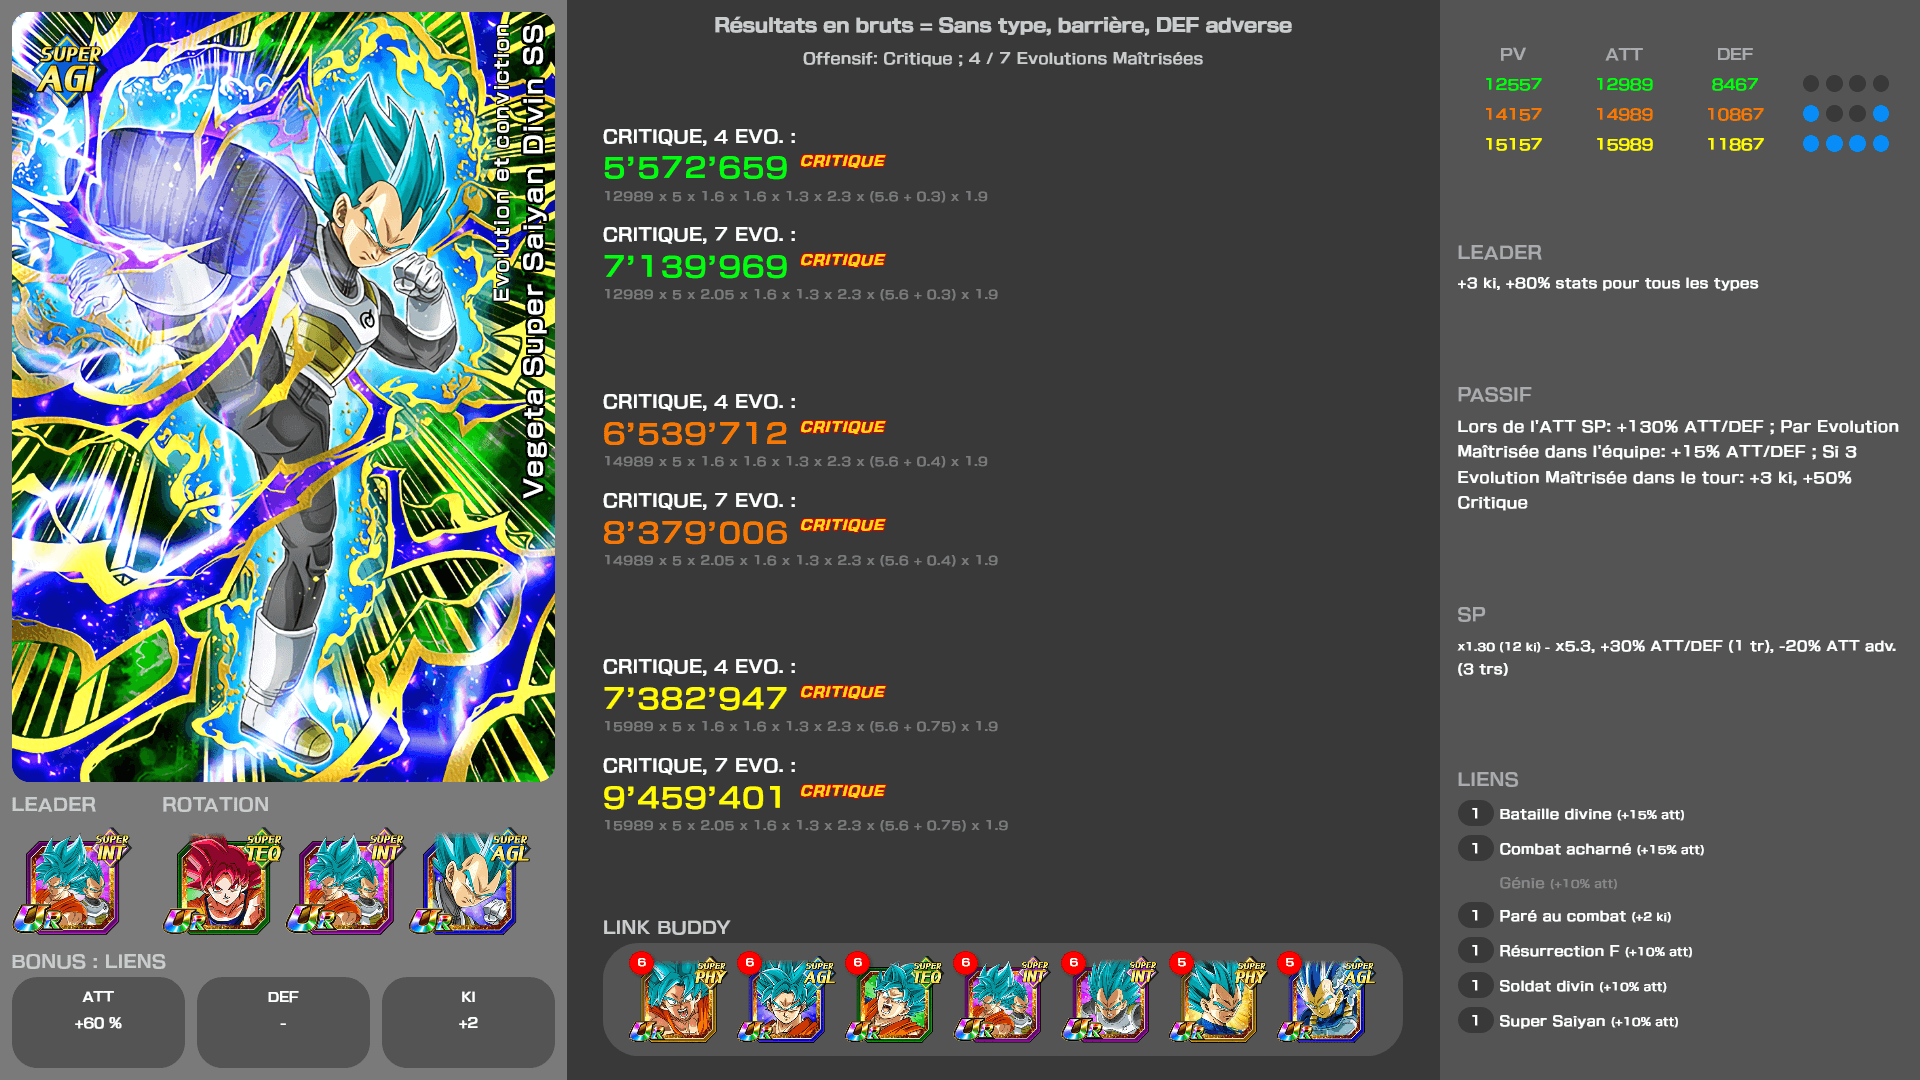This screenshot has height=1080, width=1920.
Task: Click the level 1 badge beside Résurrection F
Action: pos(1475,950)
